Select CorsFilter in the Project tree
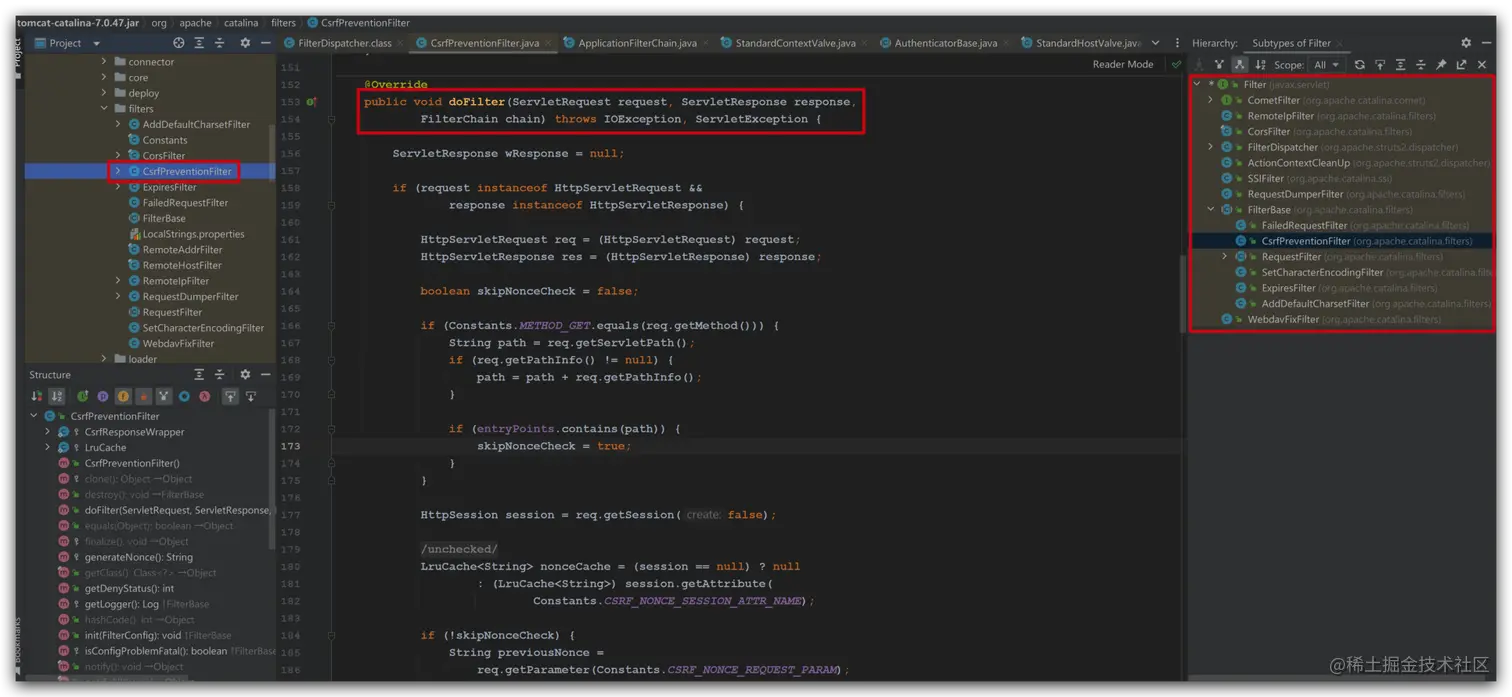1512x697 pixels. tap(164, 156)
